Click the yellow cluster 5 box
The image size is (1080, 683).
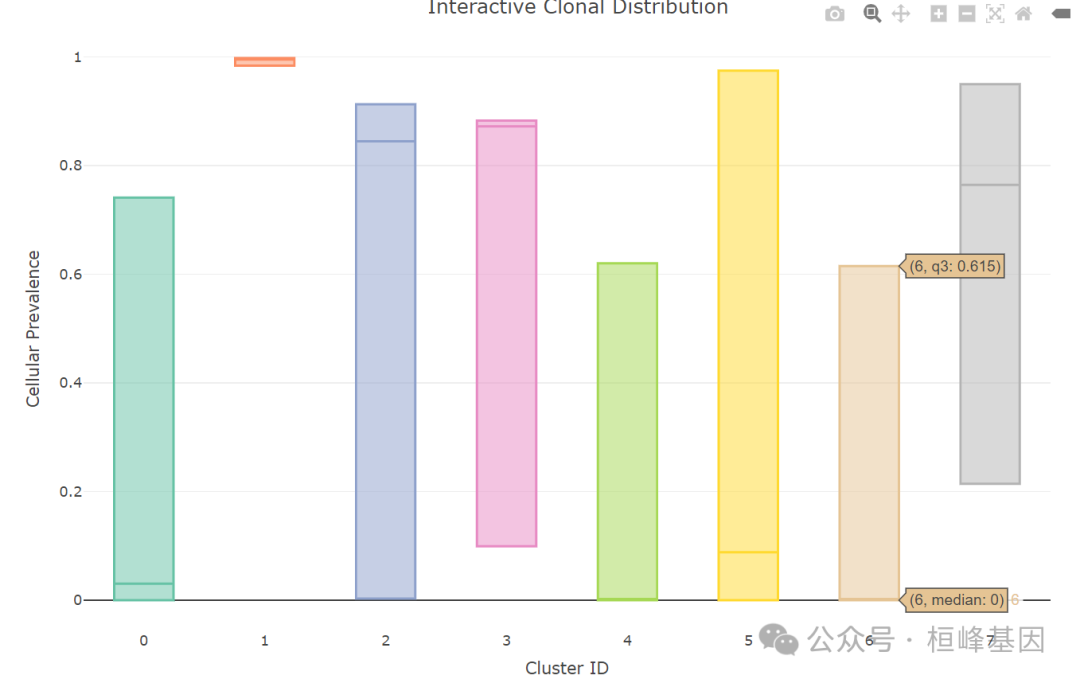(748, 330)
